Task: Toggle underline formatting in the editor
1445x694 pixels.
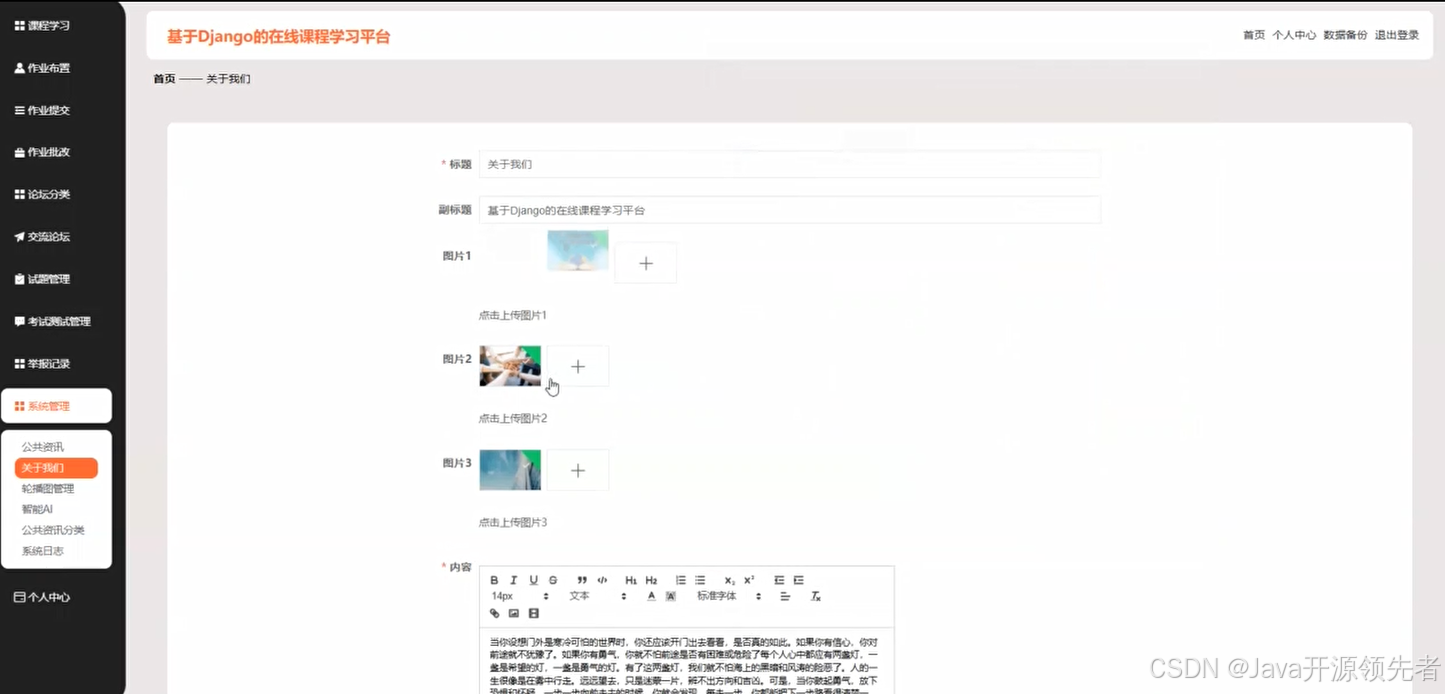Action: 532,580
